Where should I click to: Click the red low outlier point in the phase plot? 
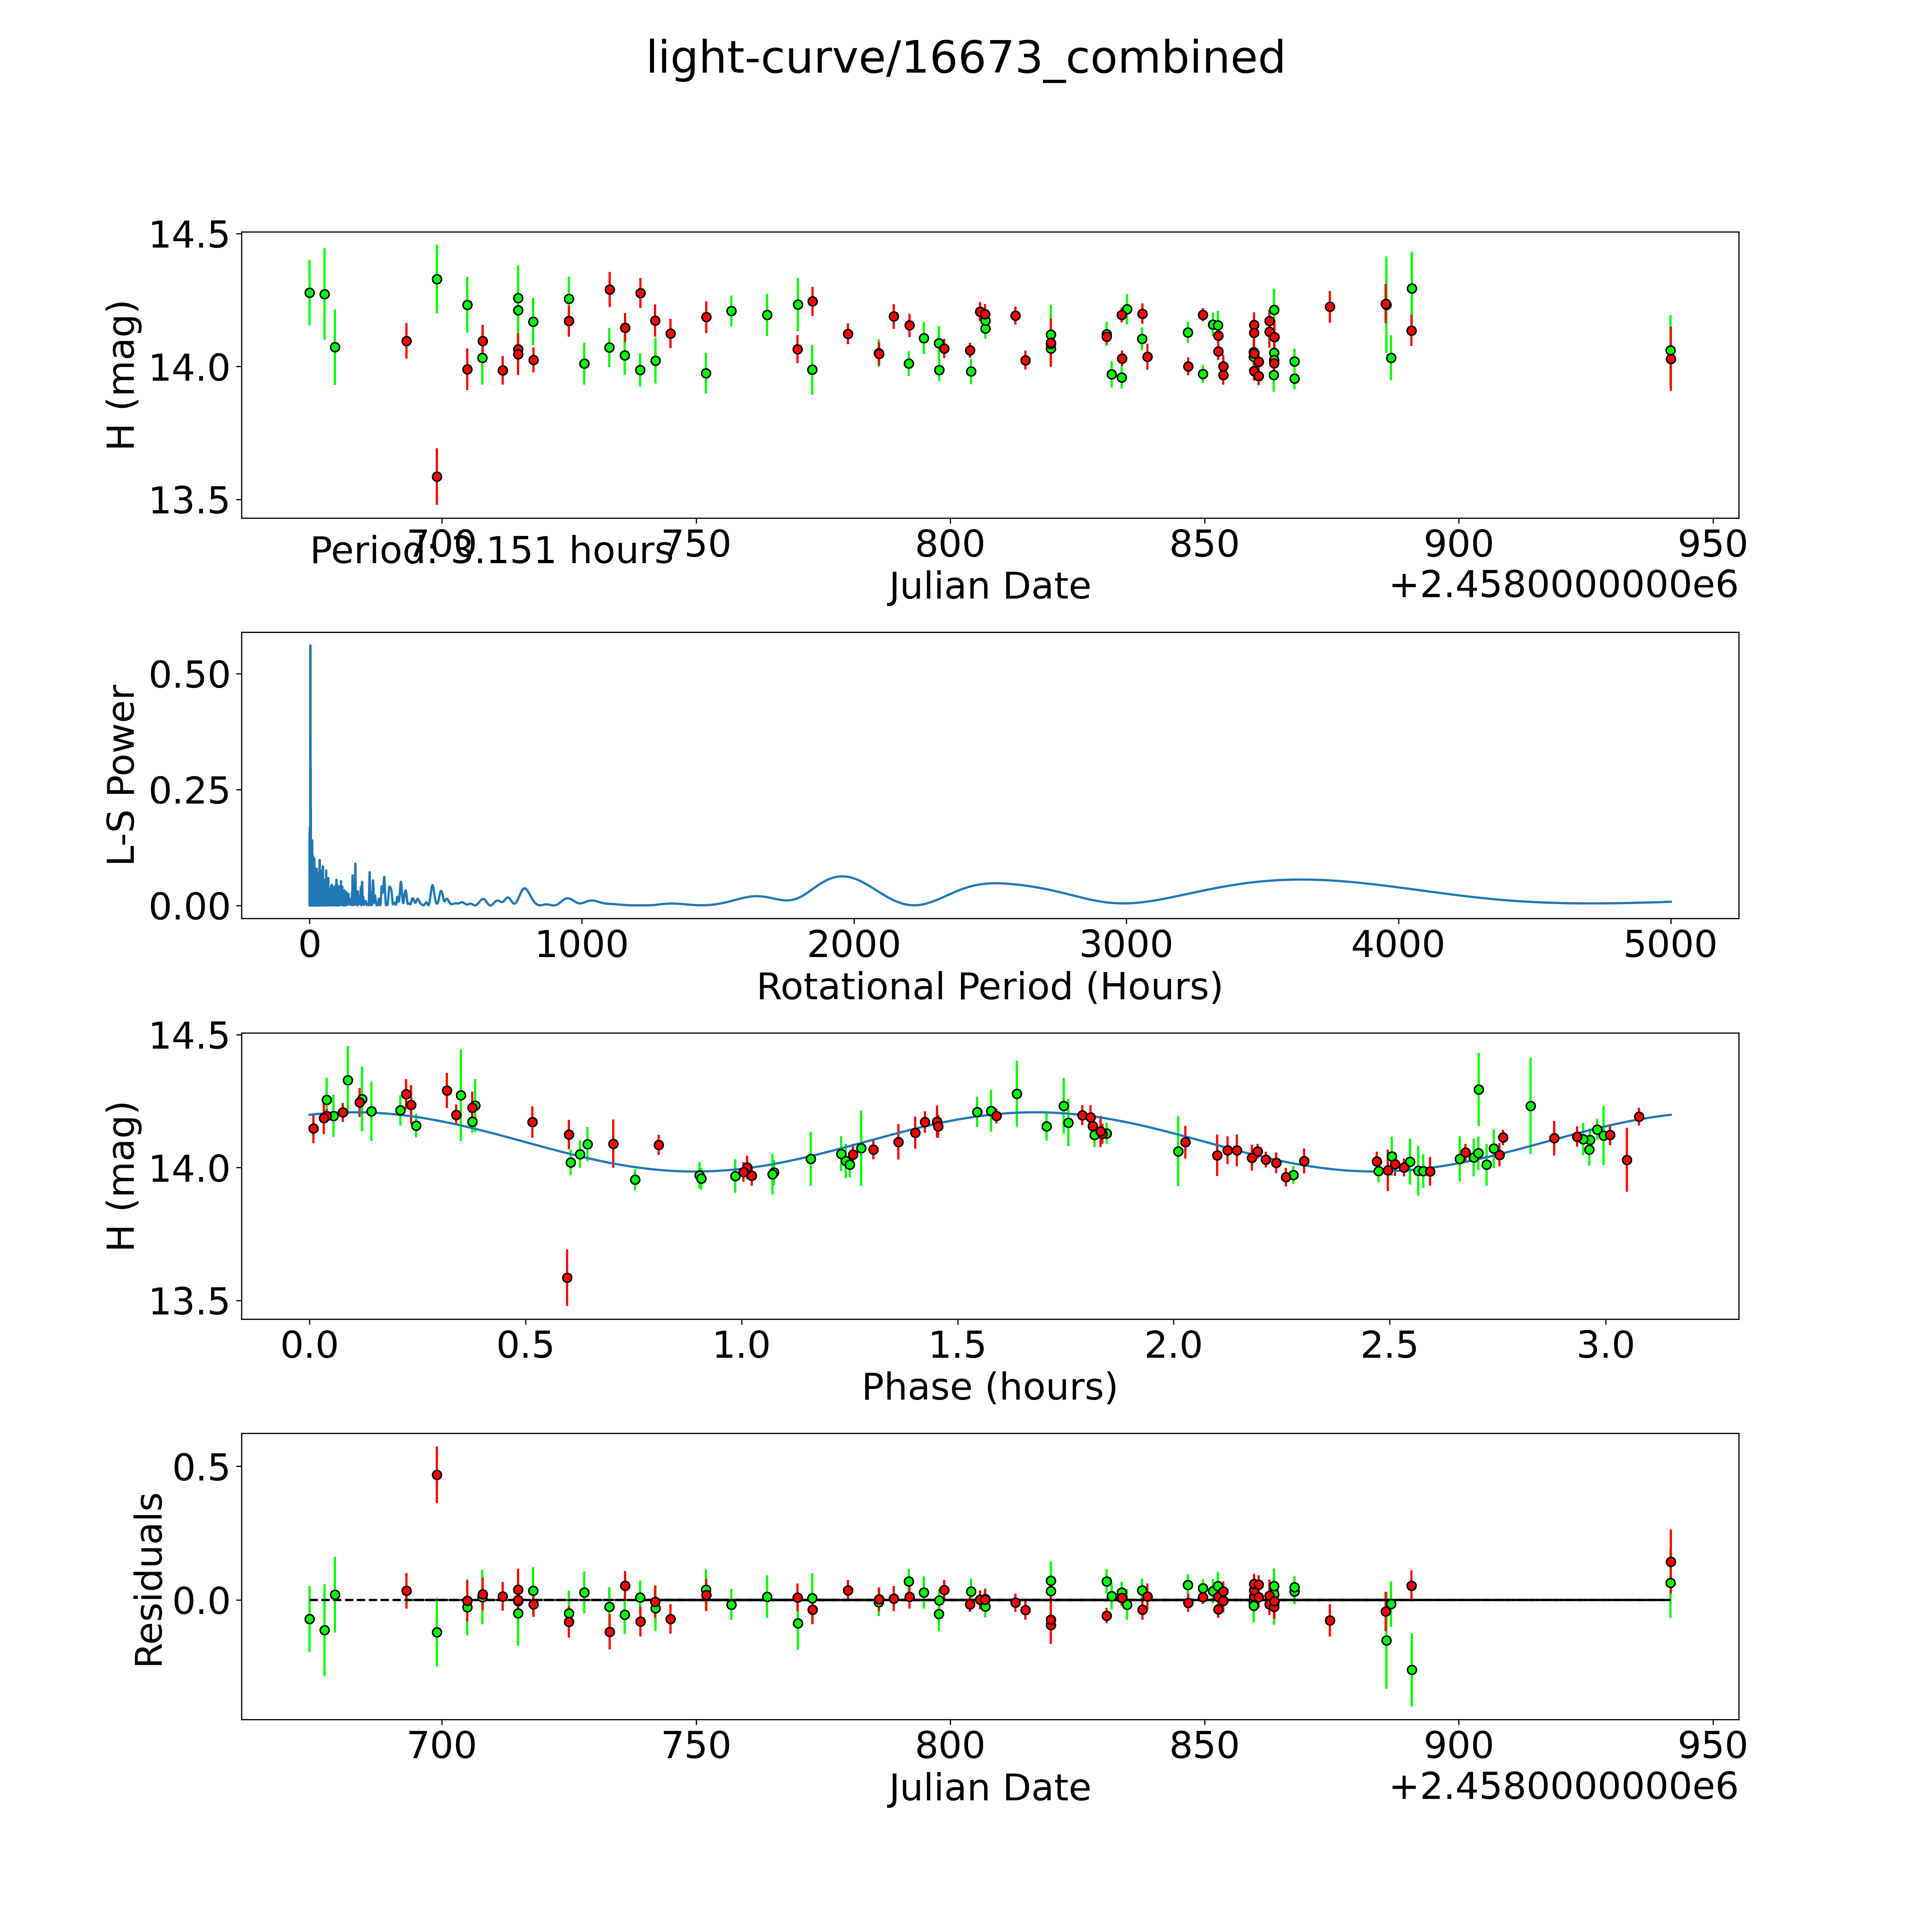tap(567, 1278)
